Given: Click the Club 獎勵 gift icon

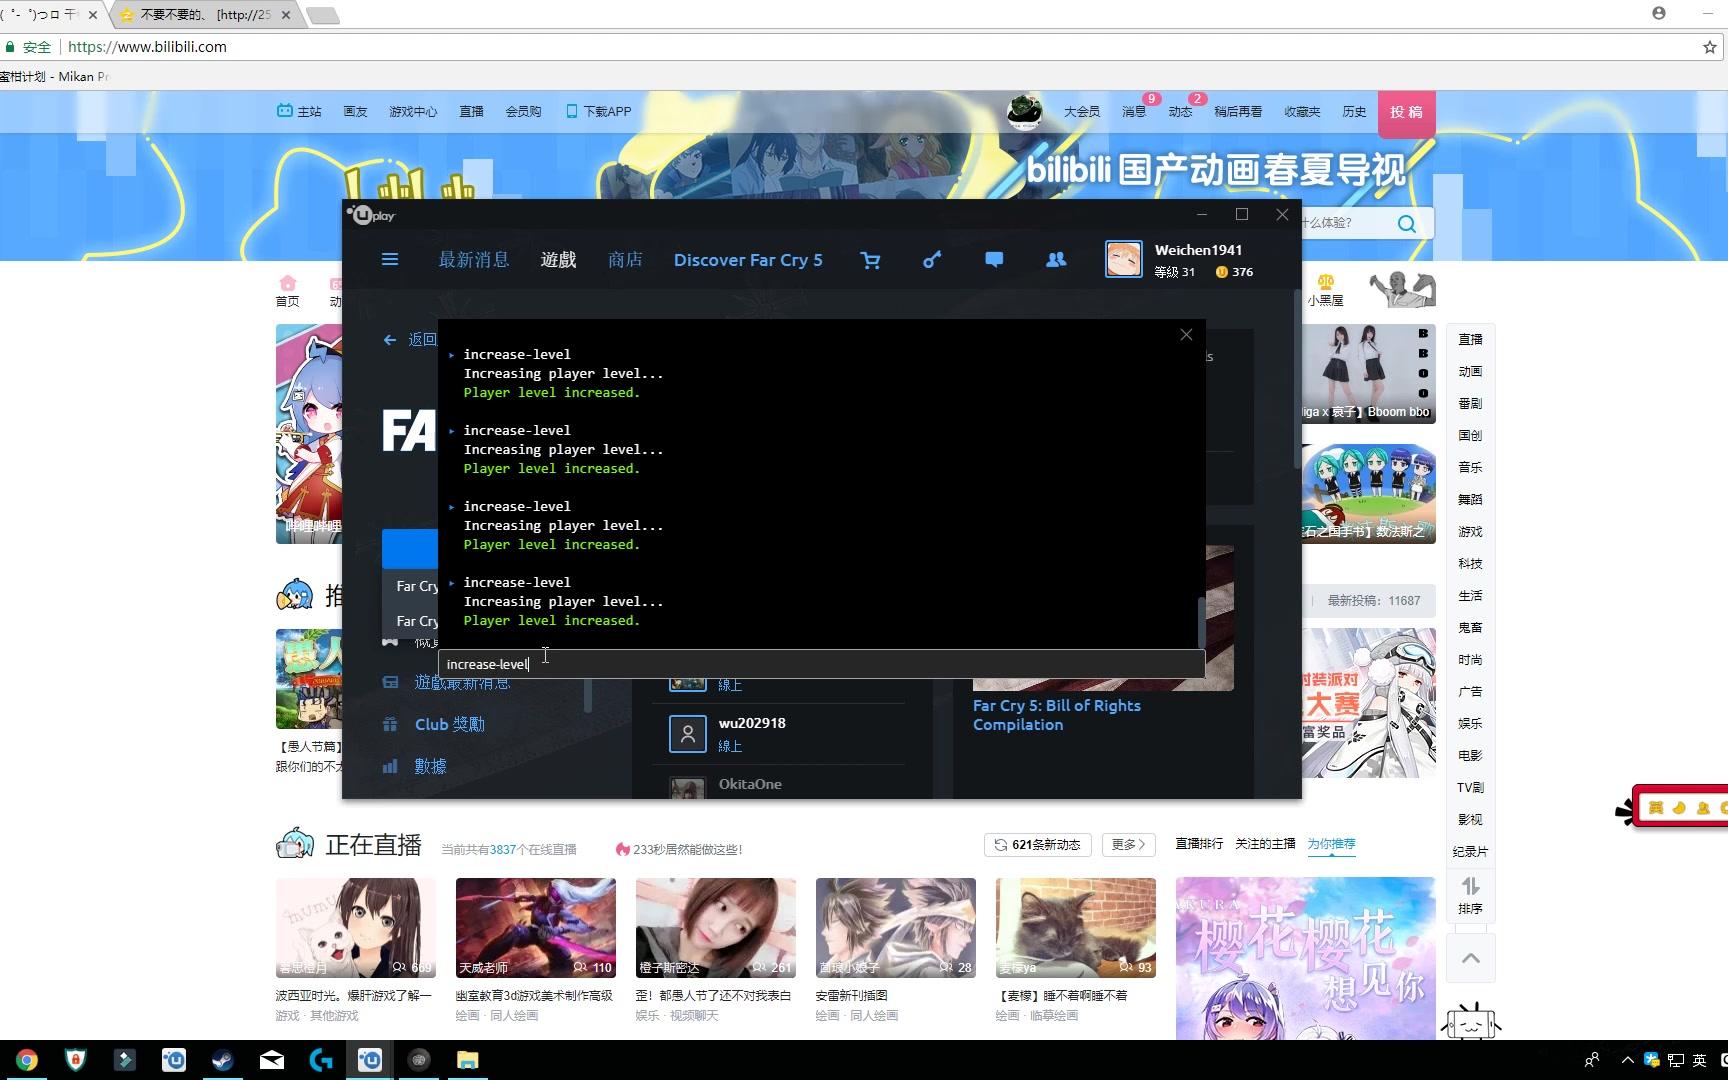Looking at the screenshot, I should [390, 724].
